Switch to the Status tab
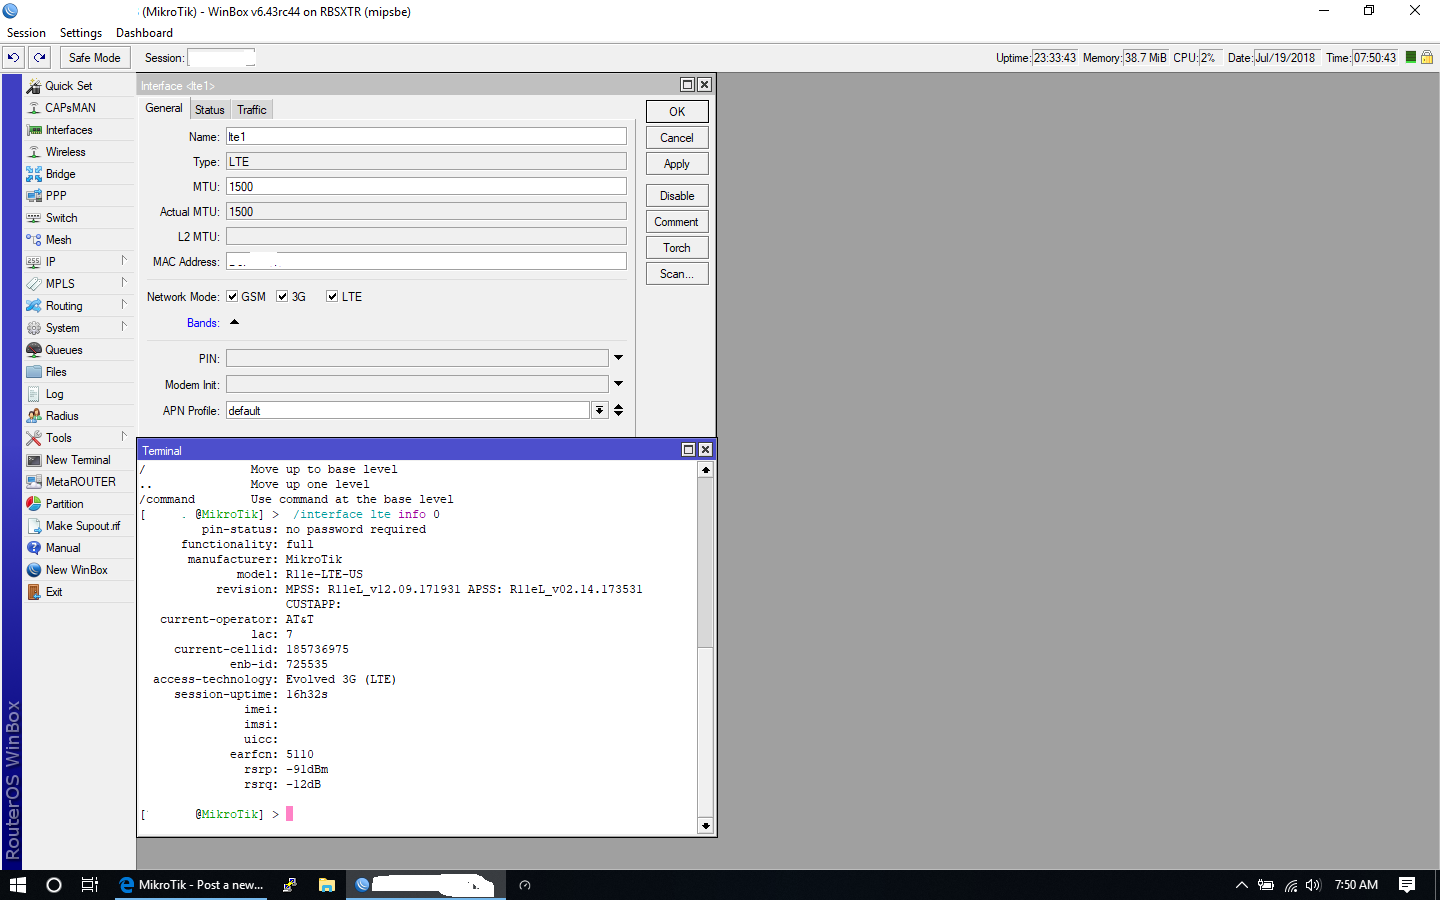This screenshot has width=1440, height=900. click(x=210, y=110)
